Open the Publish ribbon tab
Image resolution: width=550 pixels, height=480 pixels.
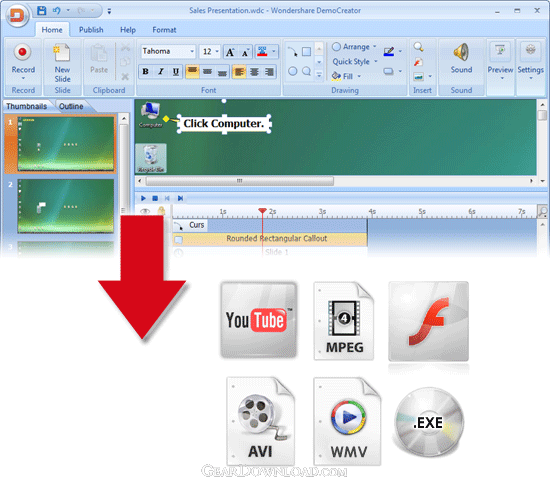tap(91, 30)
